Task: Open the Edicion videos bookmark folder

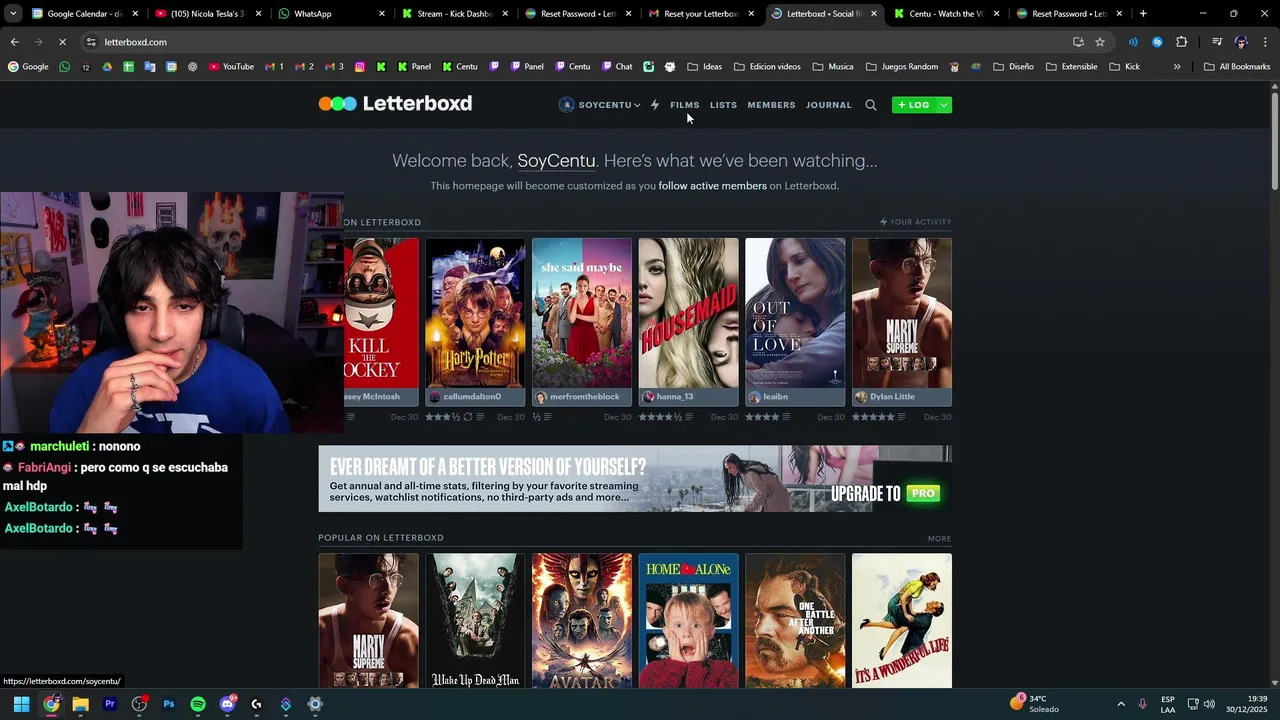Action: [x=767, y=67]
